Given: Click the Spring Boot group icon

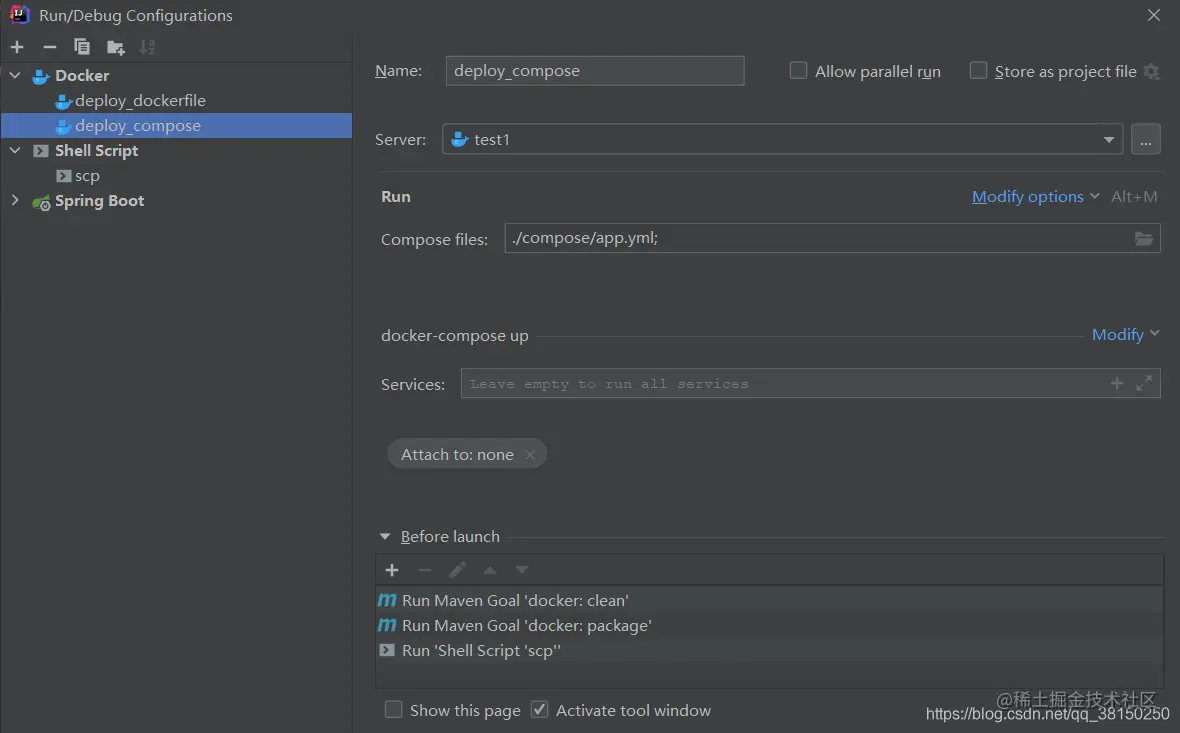Looking at the screenshot, I should (x=41, y=202).
